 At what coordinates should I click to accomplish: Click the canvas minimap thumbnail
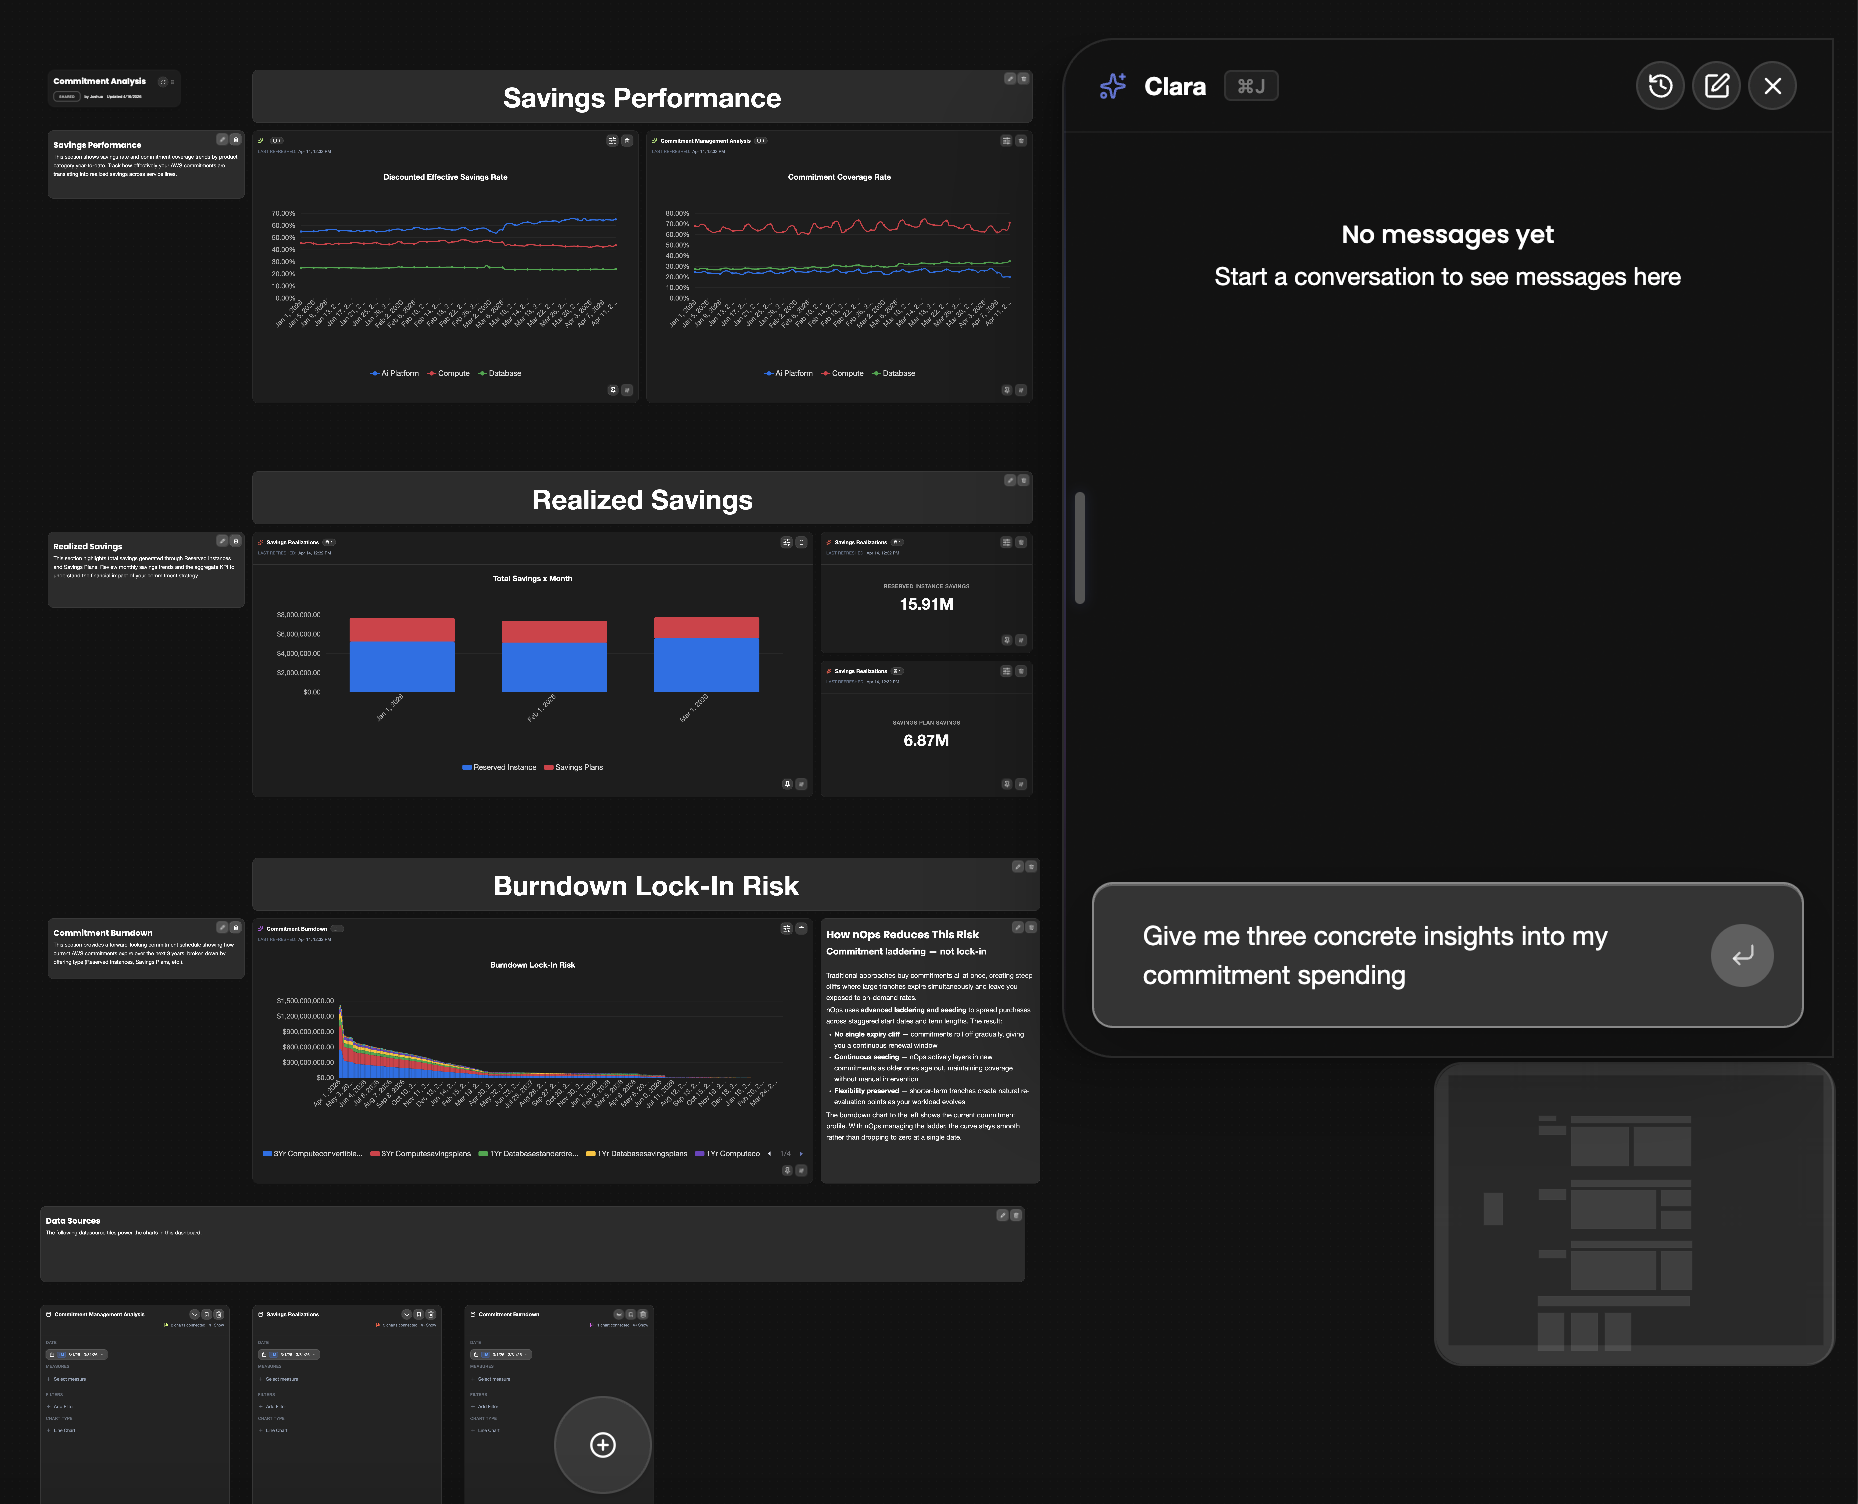1633,1214
